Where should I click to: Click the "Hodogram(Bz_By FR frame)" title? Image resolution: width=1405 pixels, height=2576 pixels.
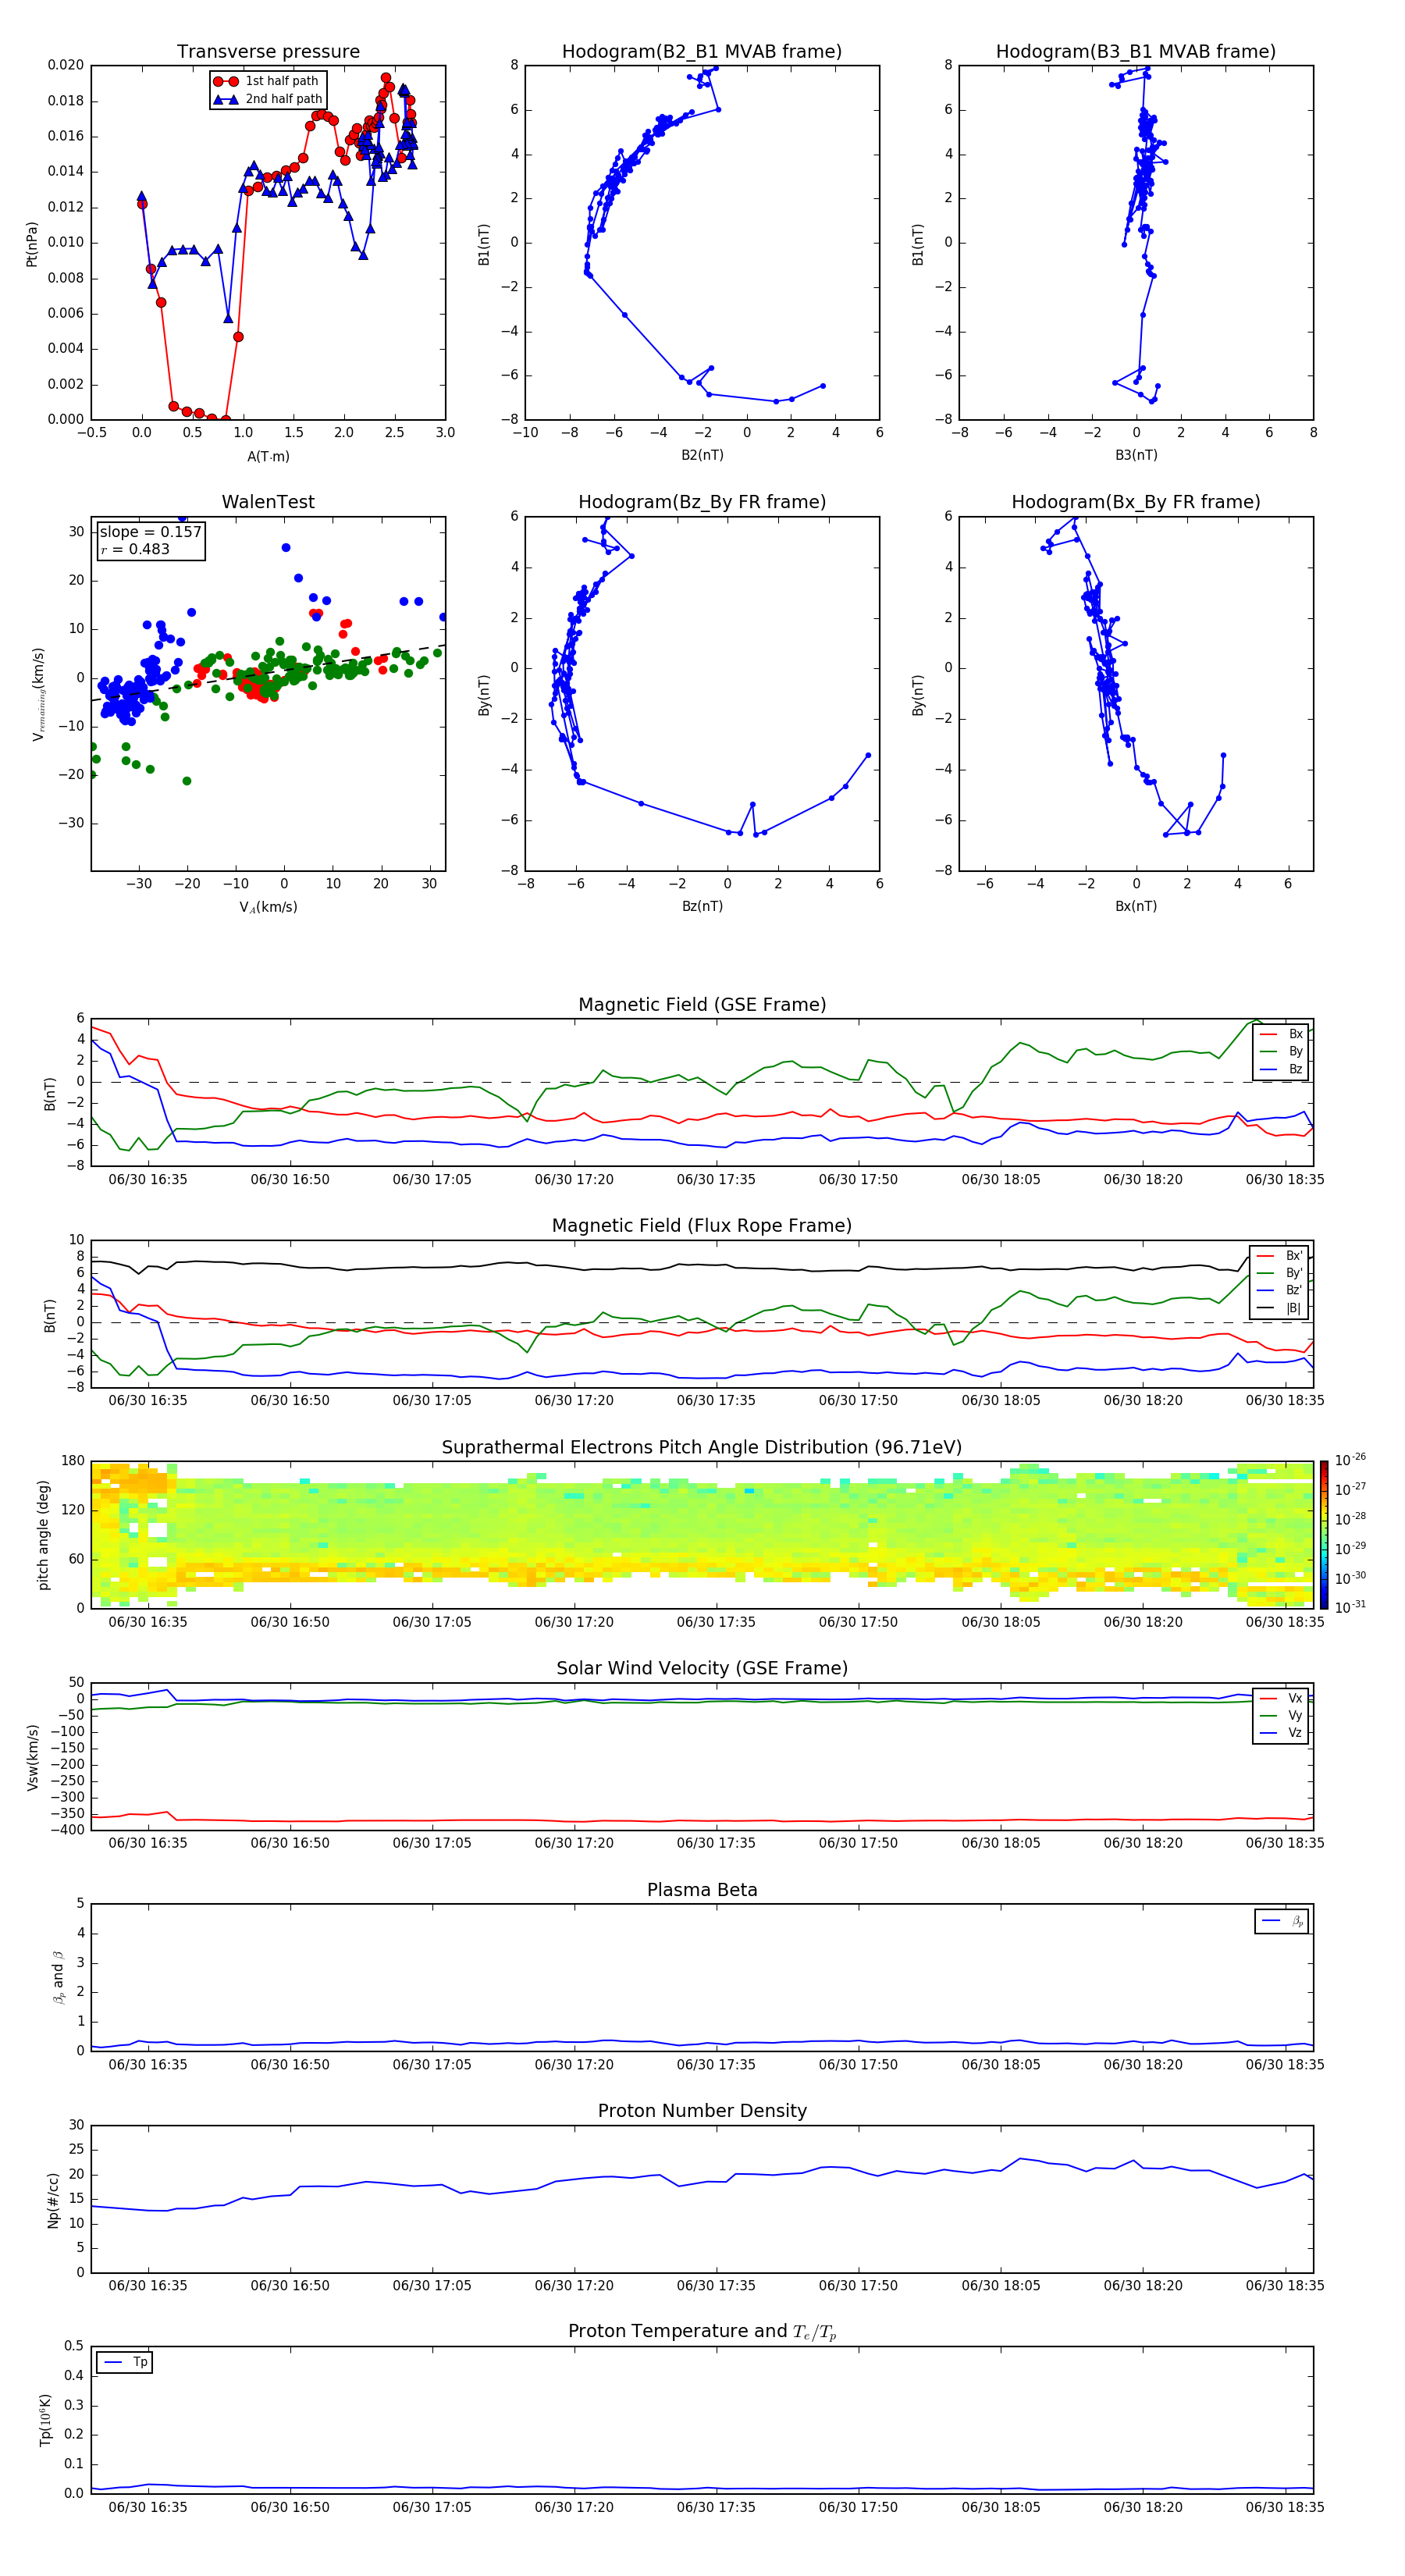(x=702, y=502)
